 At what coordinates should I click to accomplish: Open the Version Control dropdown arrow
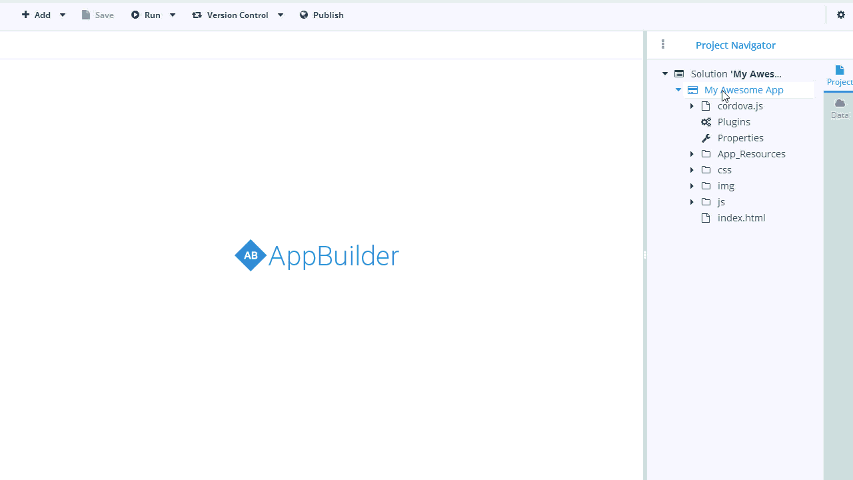tap(281, 15)
